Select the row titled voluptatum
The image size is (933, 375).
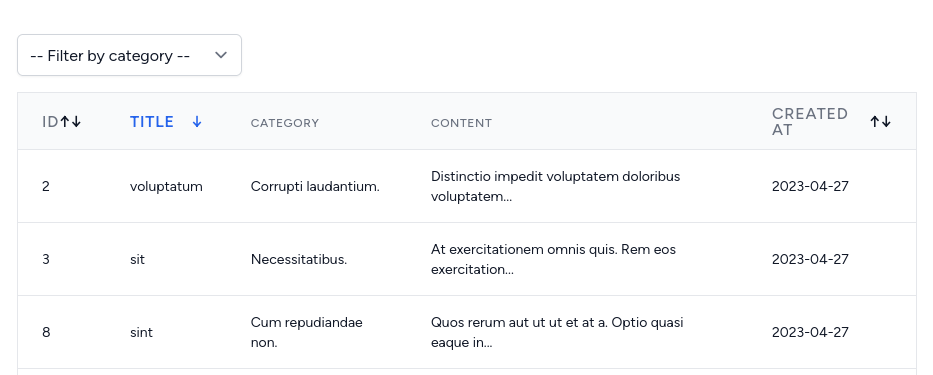click(x=467, y=186)
